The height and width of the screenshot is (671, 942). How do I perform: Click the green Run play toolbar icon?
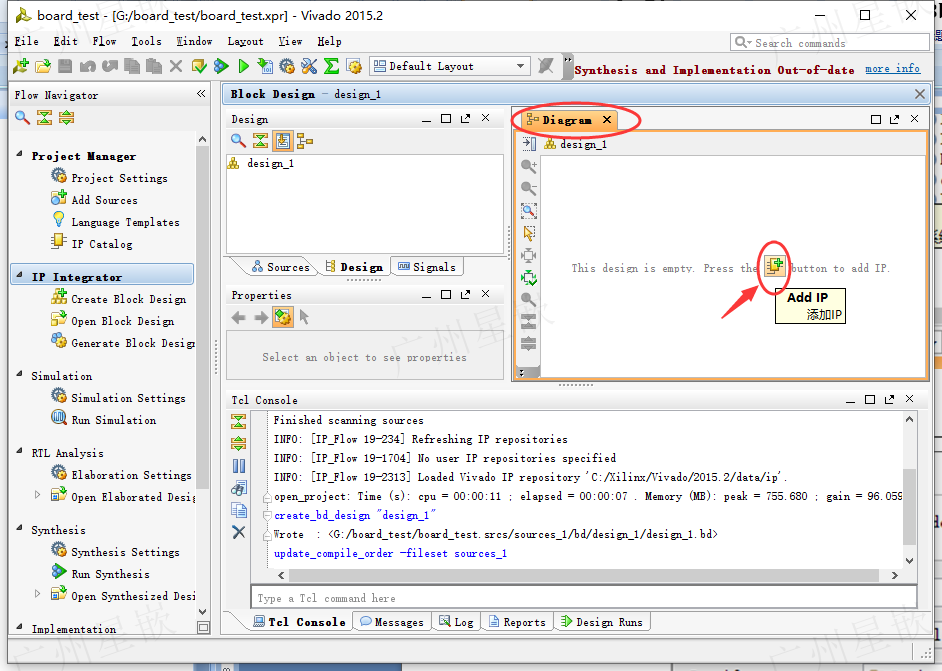click(243, 66)
